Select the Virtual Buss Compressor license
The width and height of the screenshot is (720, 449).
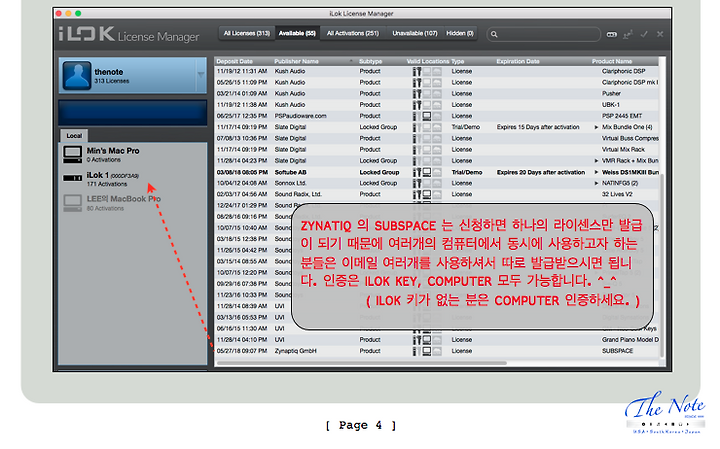[x=437, y=138]
